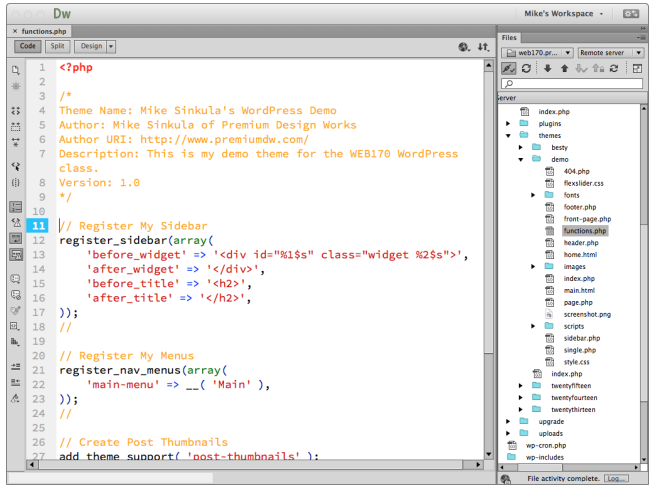Viewport: 655px width, 491px height.
Task: Select screenshot.png in the file tree
Action: point(587,315)
